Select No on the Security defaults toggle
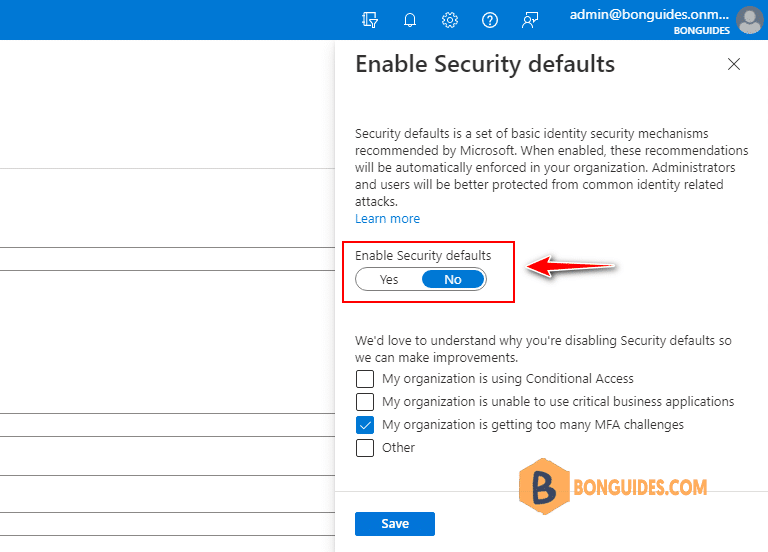 pos(453,280)
